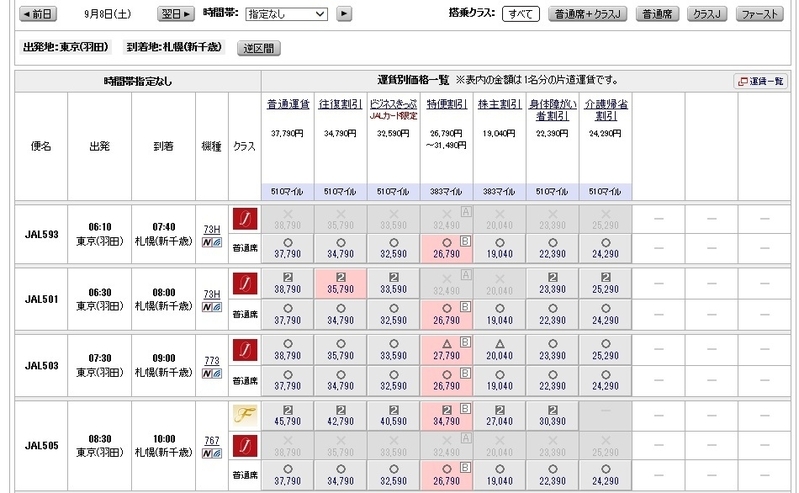Screen dimensions: 799x493
Task: Click the flight name JAL593
Action: [x=41, y=235]
